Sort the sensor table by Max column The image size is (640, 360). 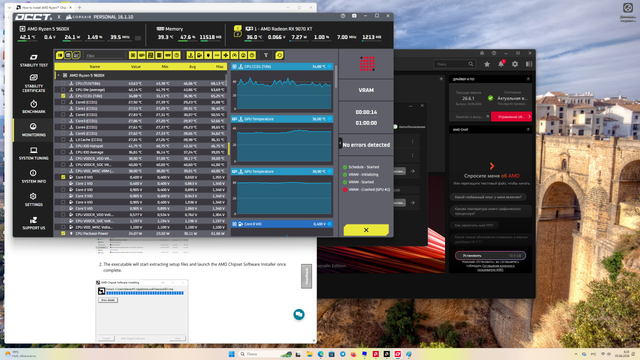pyautogui.click(x=220, y=67)
